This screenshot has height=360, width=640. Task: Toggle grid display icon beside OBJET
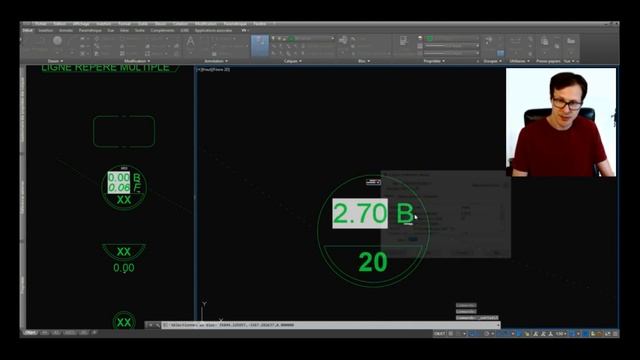(x=451, y=333)
